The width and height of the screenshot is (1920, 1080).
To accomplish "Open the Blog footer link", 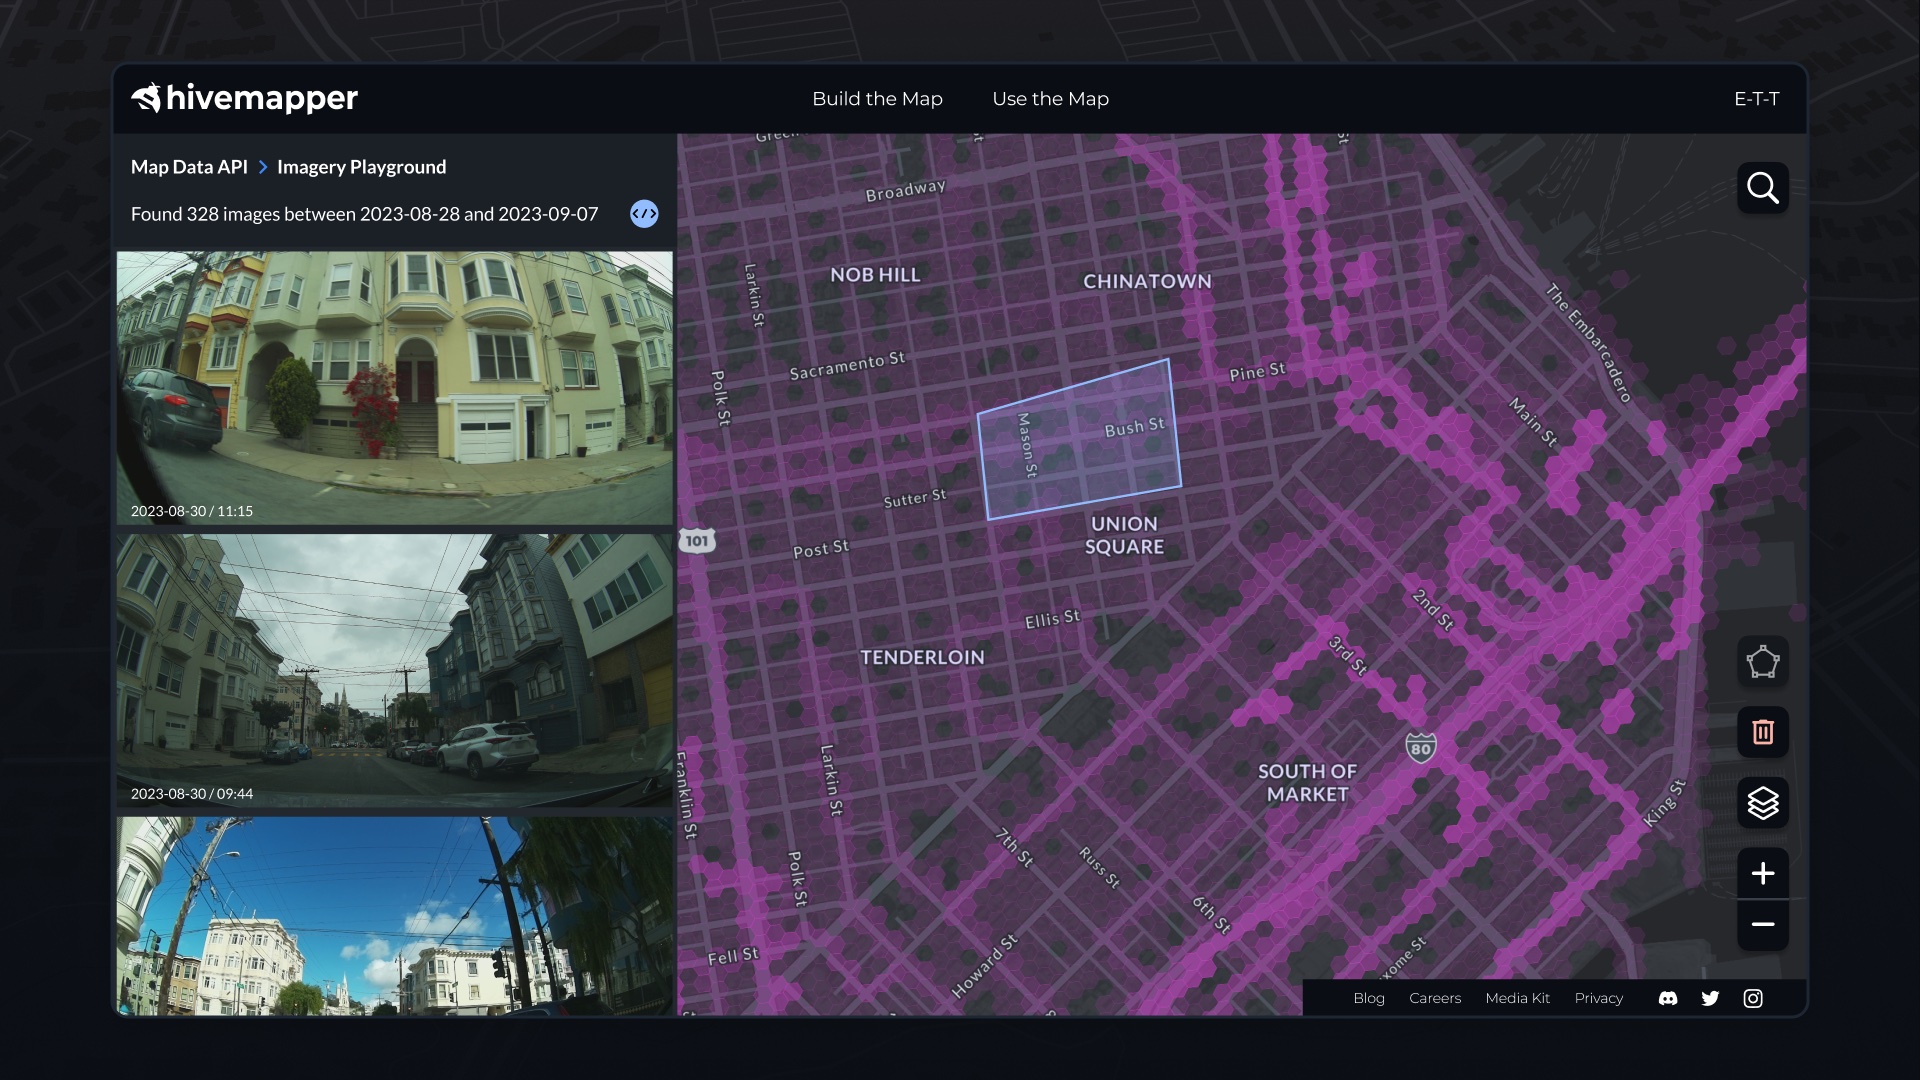I will [1368, 998].
